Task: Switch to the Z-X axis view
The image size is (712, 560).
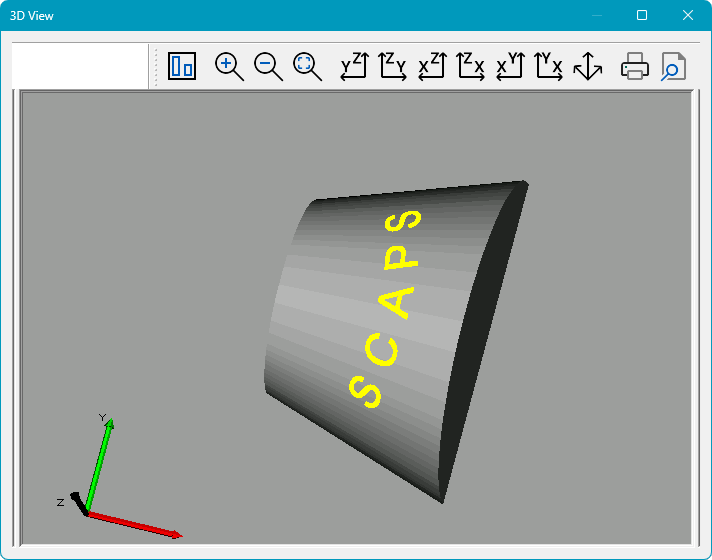Action: (471, 66)
